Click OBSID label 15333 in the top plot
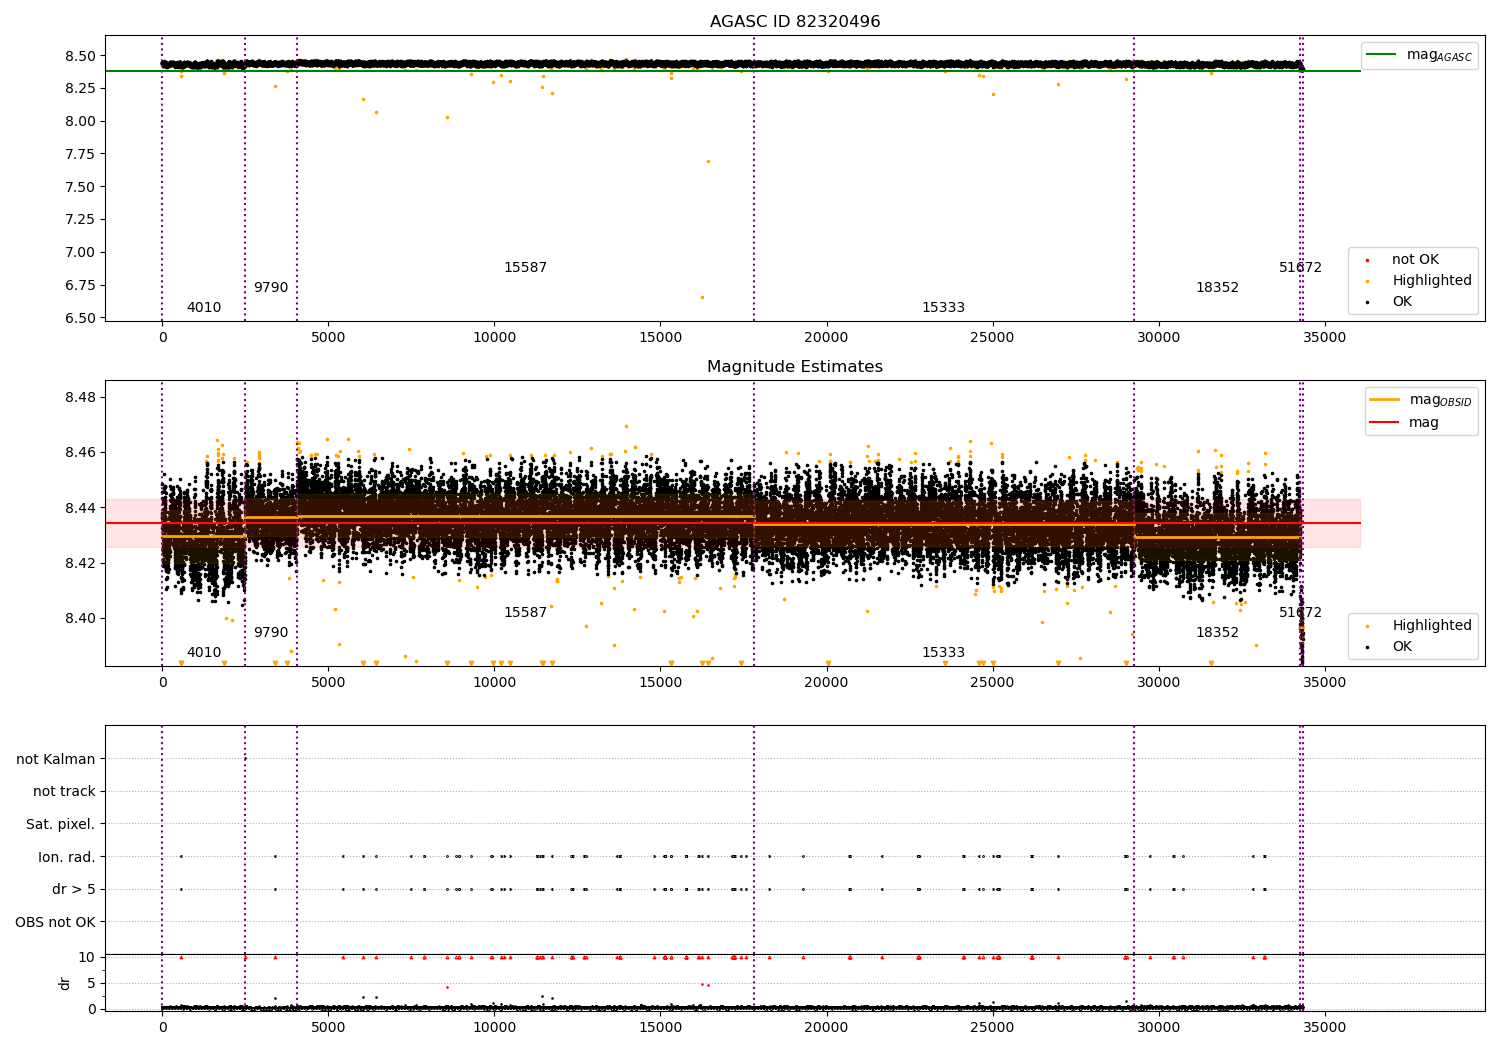The image size is (1500, 1050). pos(943,308)
